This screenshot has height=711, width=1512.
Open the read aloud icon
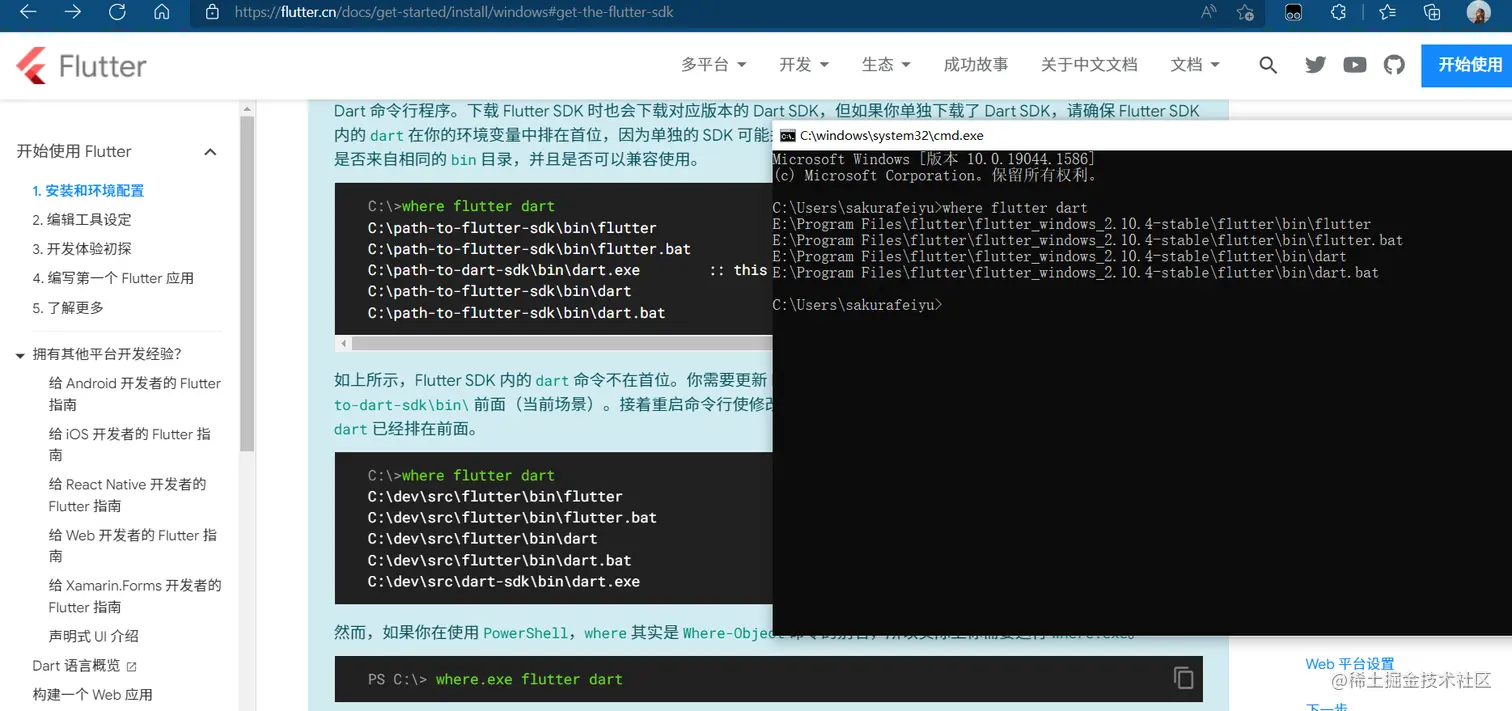click(x=1209, y=12)
